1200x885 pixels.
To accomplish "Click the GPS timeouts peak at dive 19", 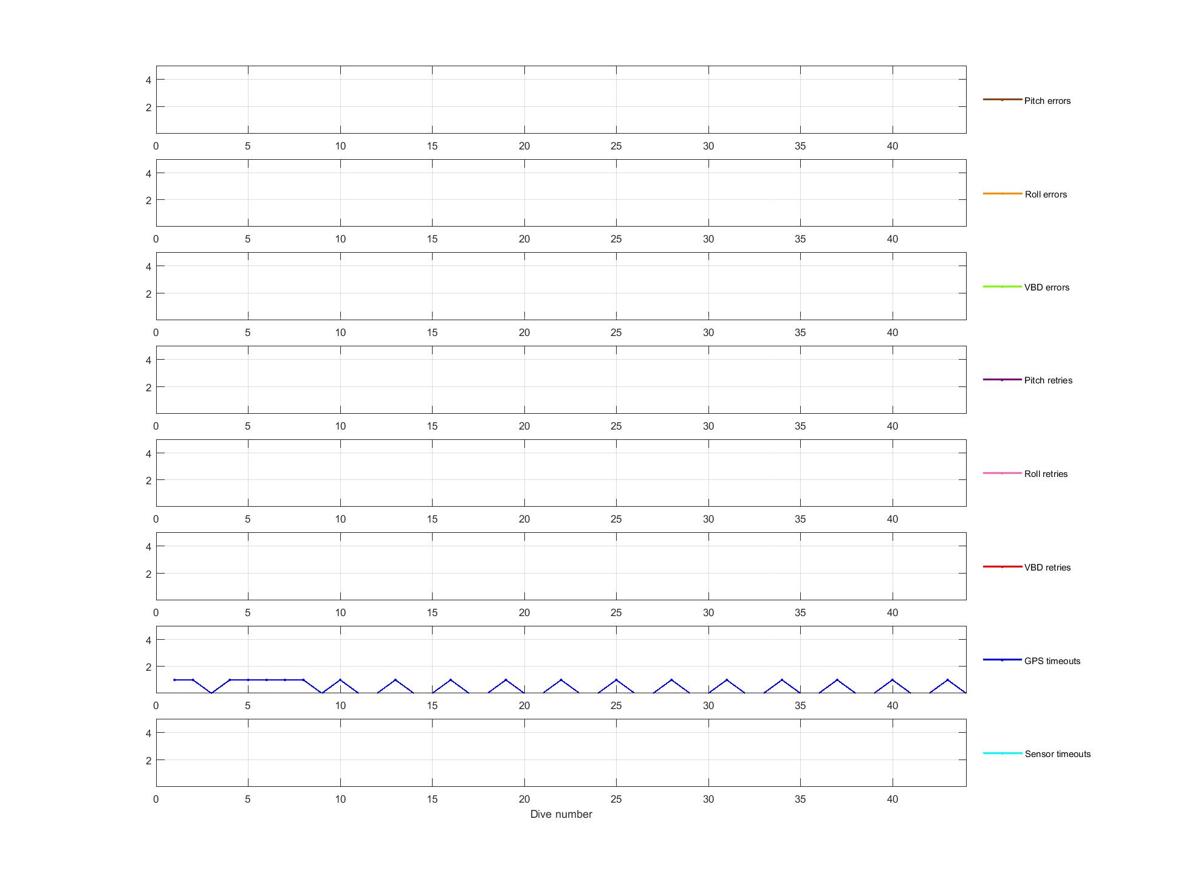I will point(506,680).
